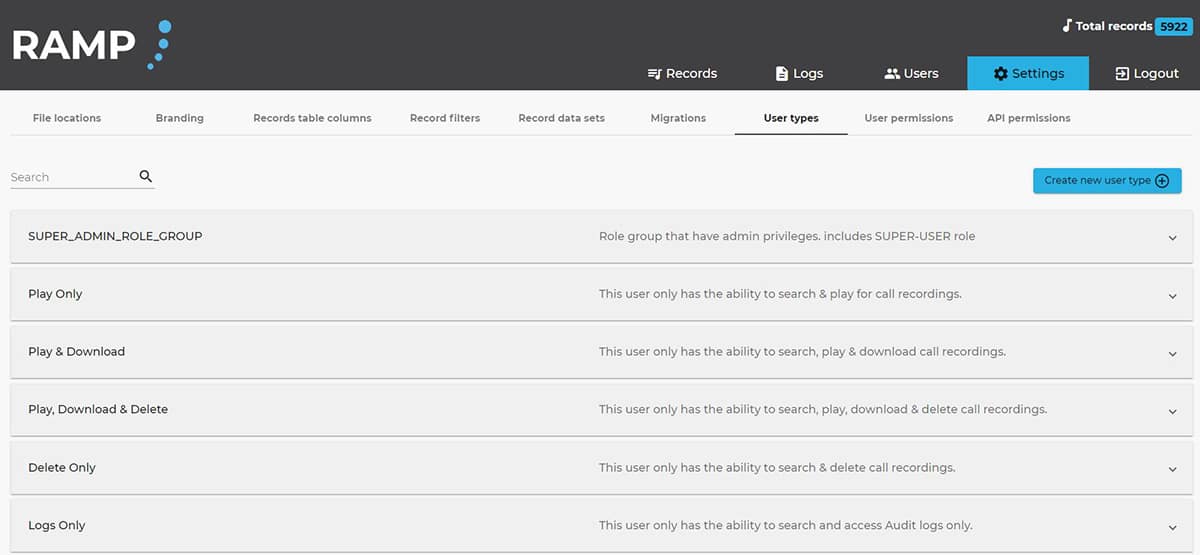Open the Logs page

pyautogui.click(x=799, y=73)
